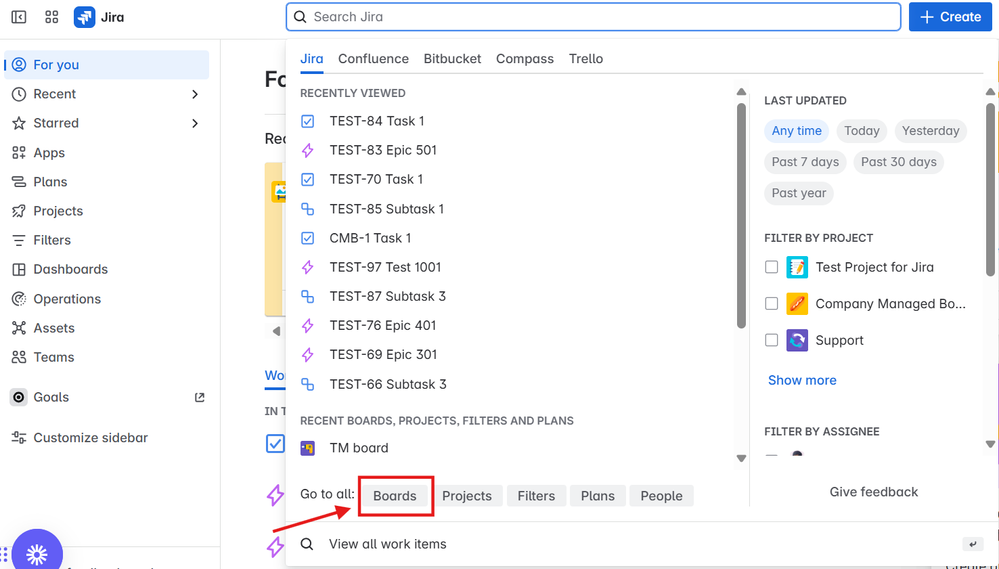Select the Past 7 days chip
This screenshot has height=569, width=999.
[805, 162]
